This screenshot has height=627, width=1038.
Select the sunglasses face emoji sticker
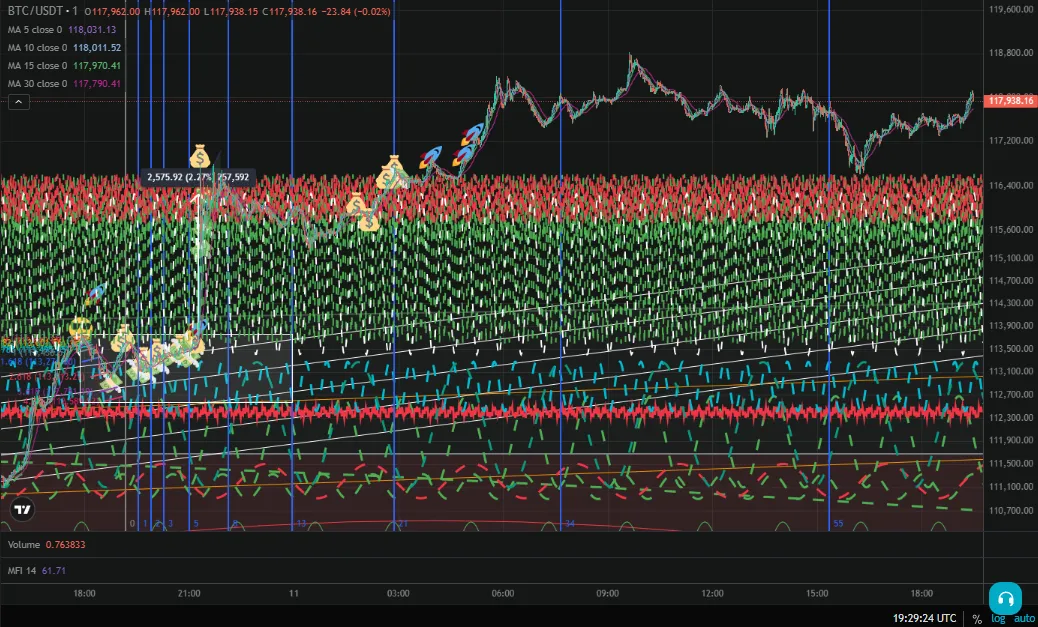click(80, 328)
